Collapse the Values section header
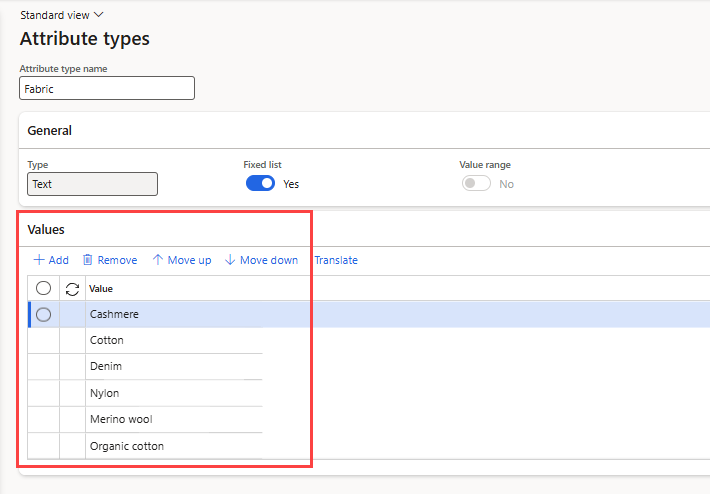Image resolution: width=710 pixels, height=494 pixels. coord(46,229)
